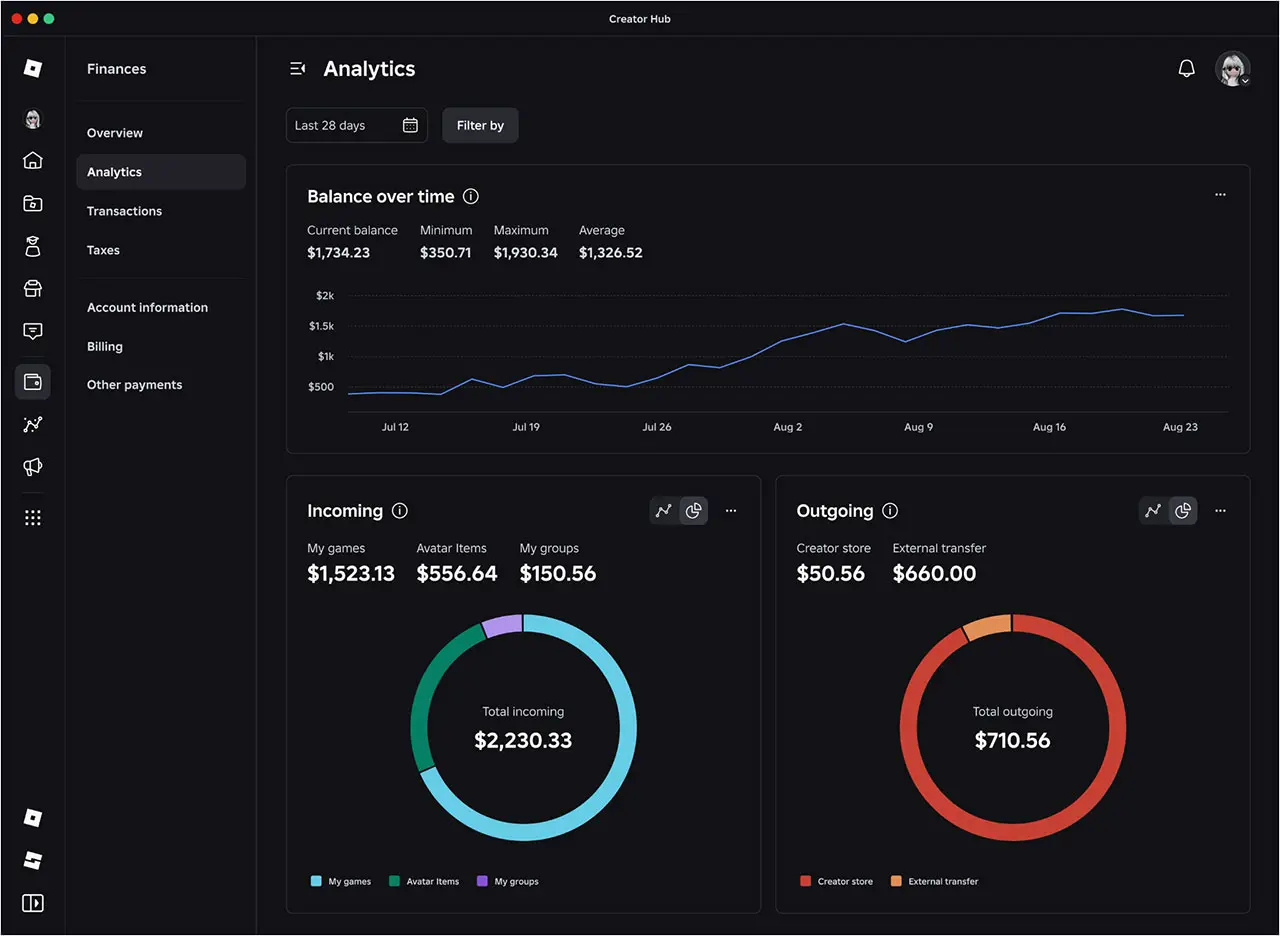Launch the Roblox app shortcut above the Studio icon

coord(33,818)
